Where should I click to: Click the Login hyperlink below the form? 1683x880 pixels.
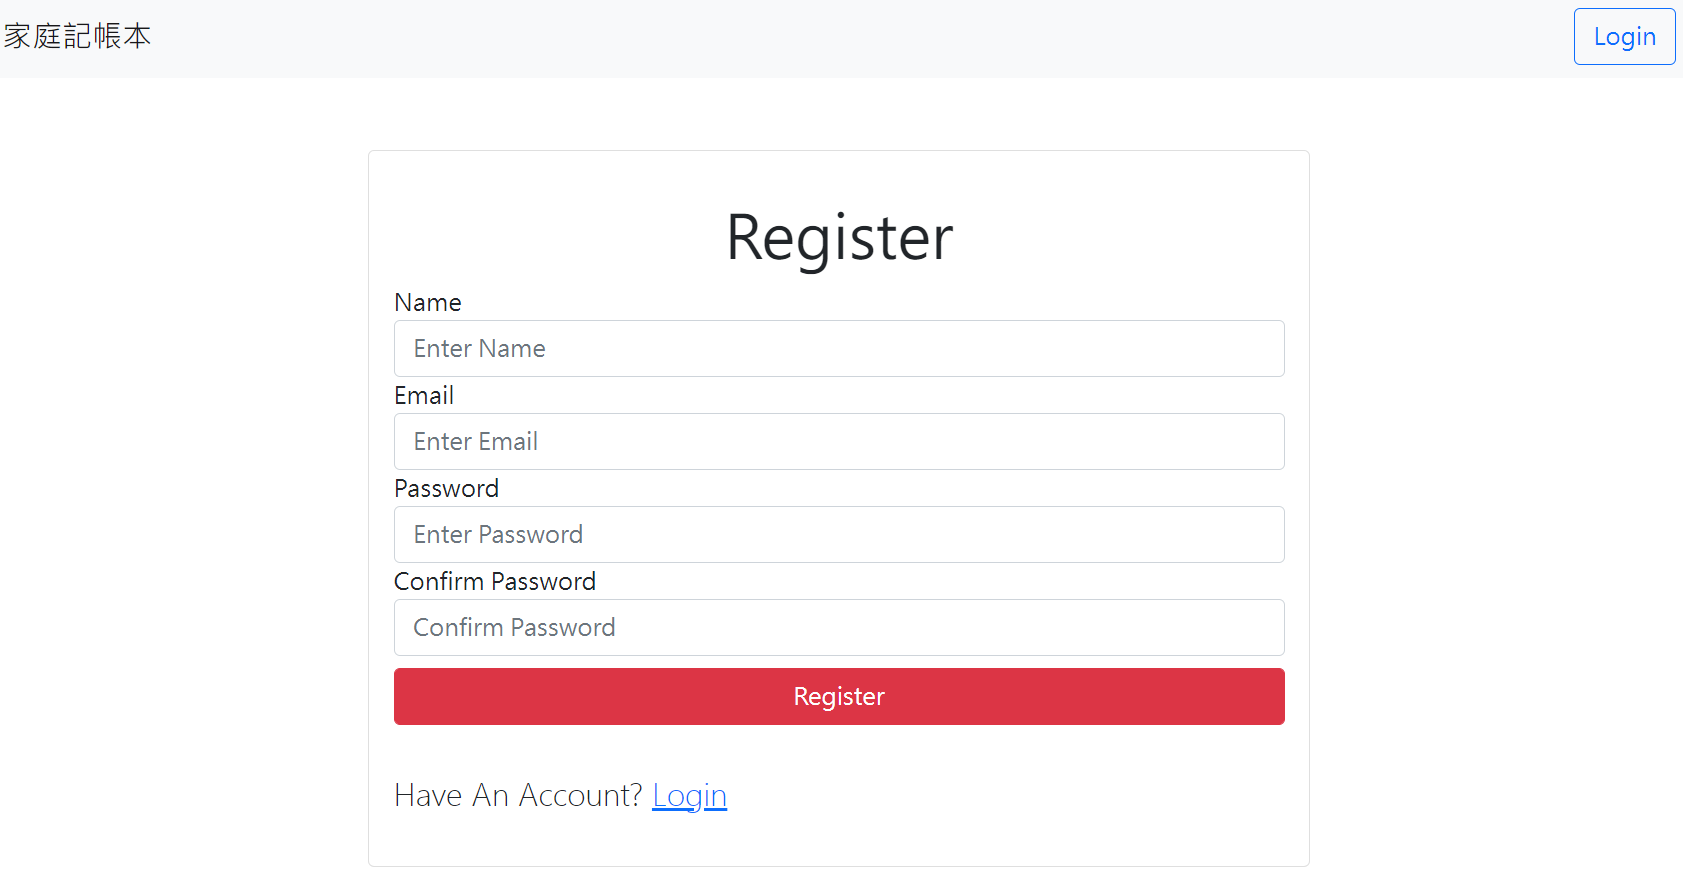point(689,795)
